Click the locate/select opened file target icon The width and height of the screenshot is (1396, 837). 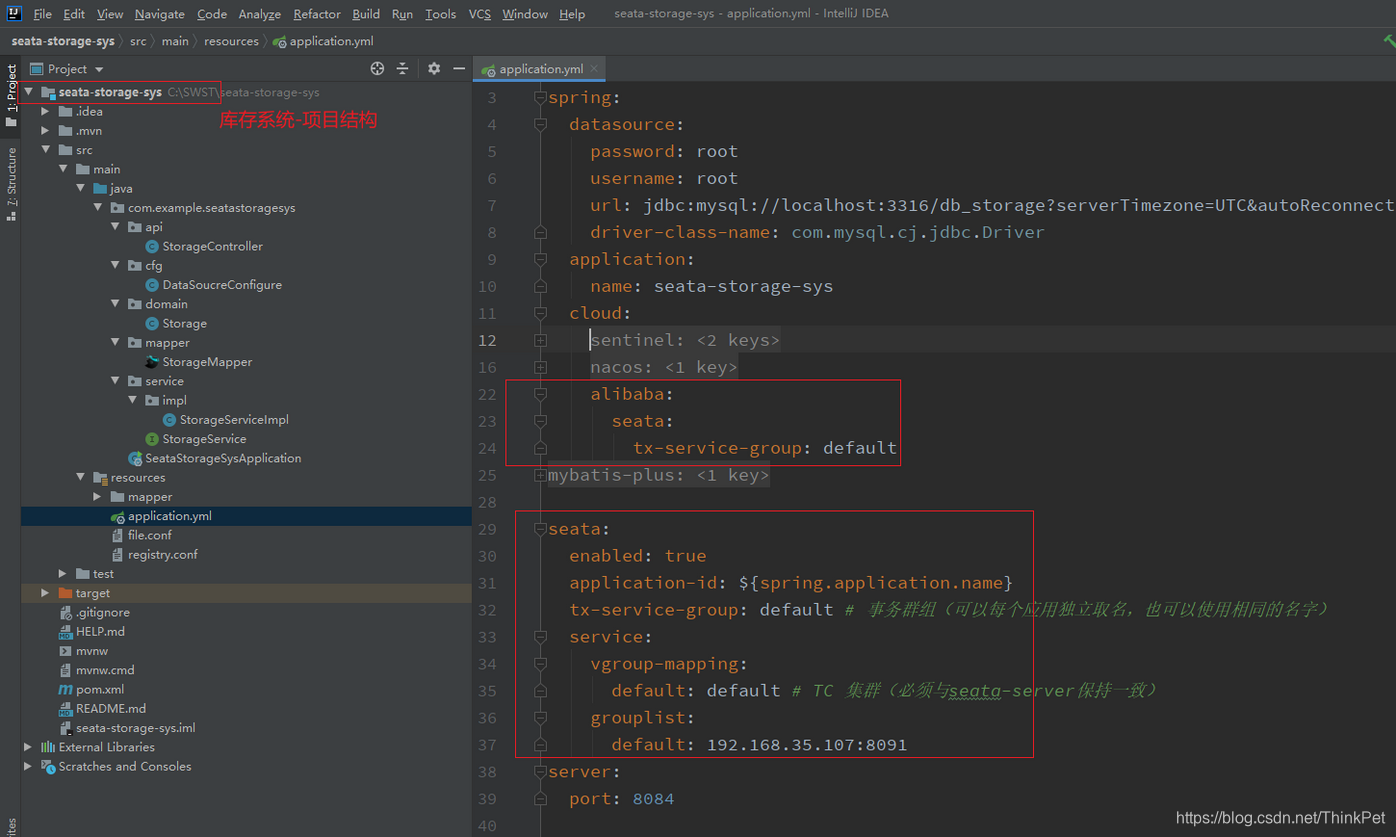(x=377, y=68)
